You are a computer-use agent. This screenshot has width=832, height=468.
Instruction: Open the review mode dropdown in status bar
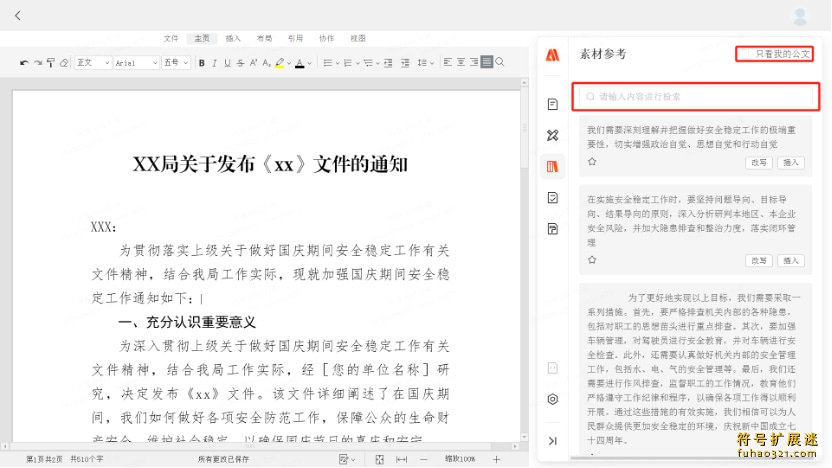[347, 460]
